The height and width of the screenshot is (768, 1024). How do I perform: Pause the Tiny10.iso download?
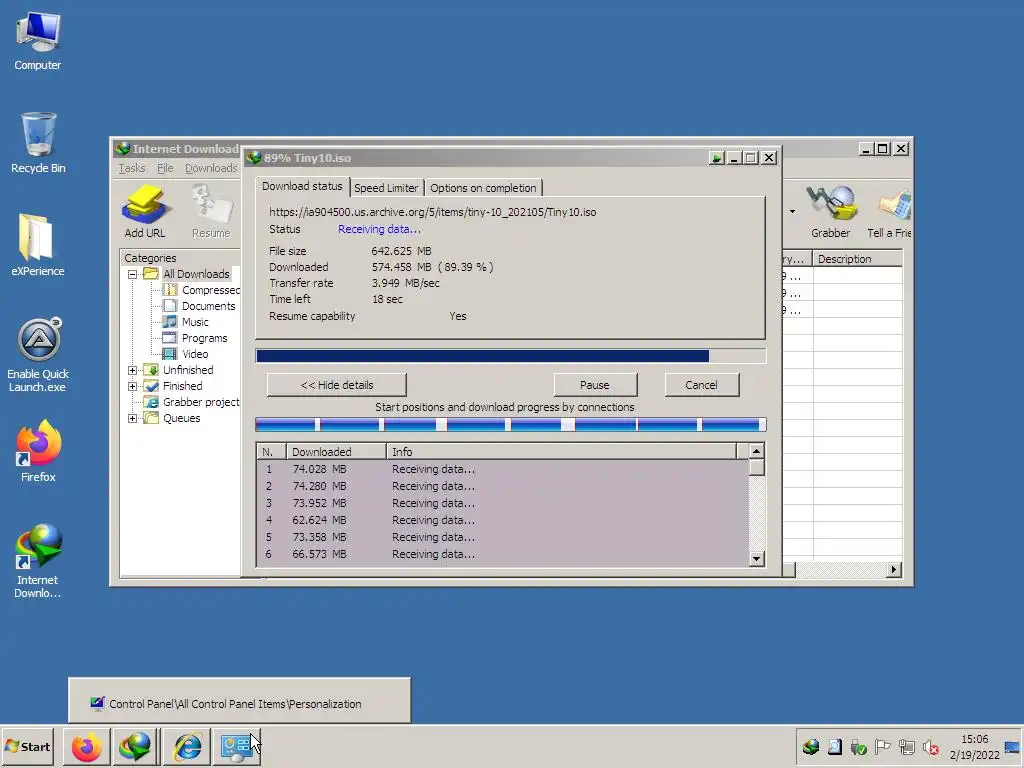click(594, 385)
